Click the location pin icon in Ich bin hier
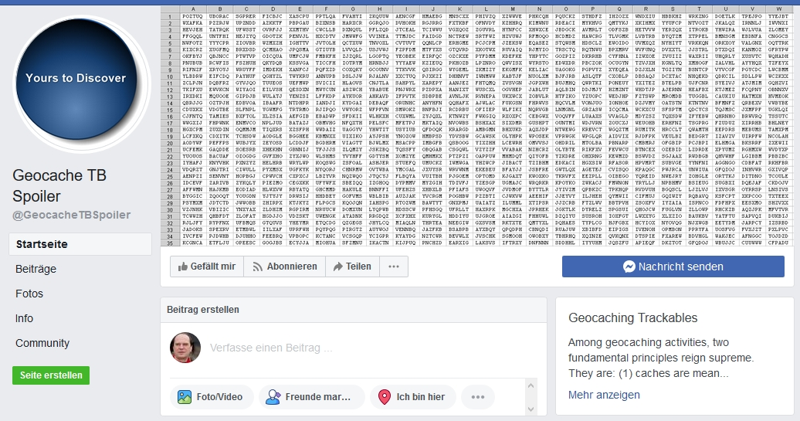800x421 pixels. point(384,397)
